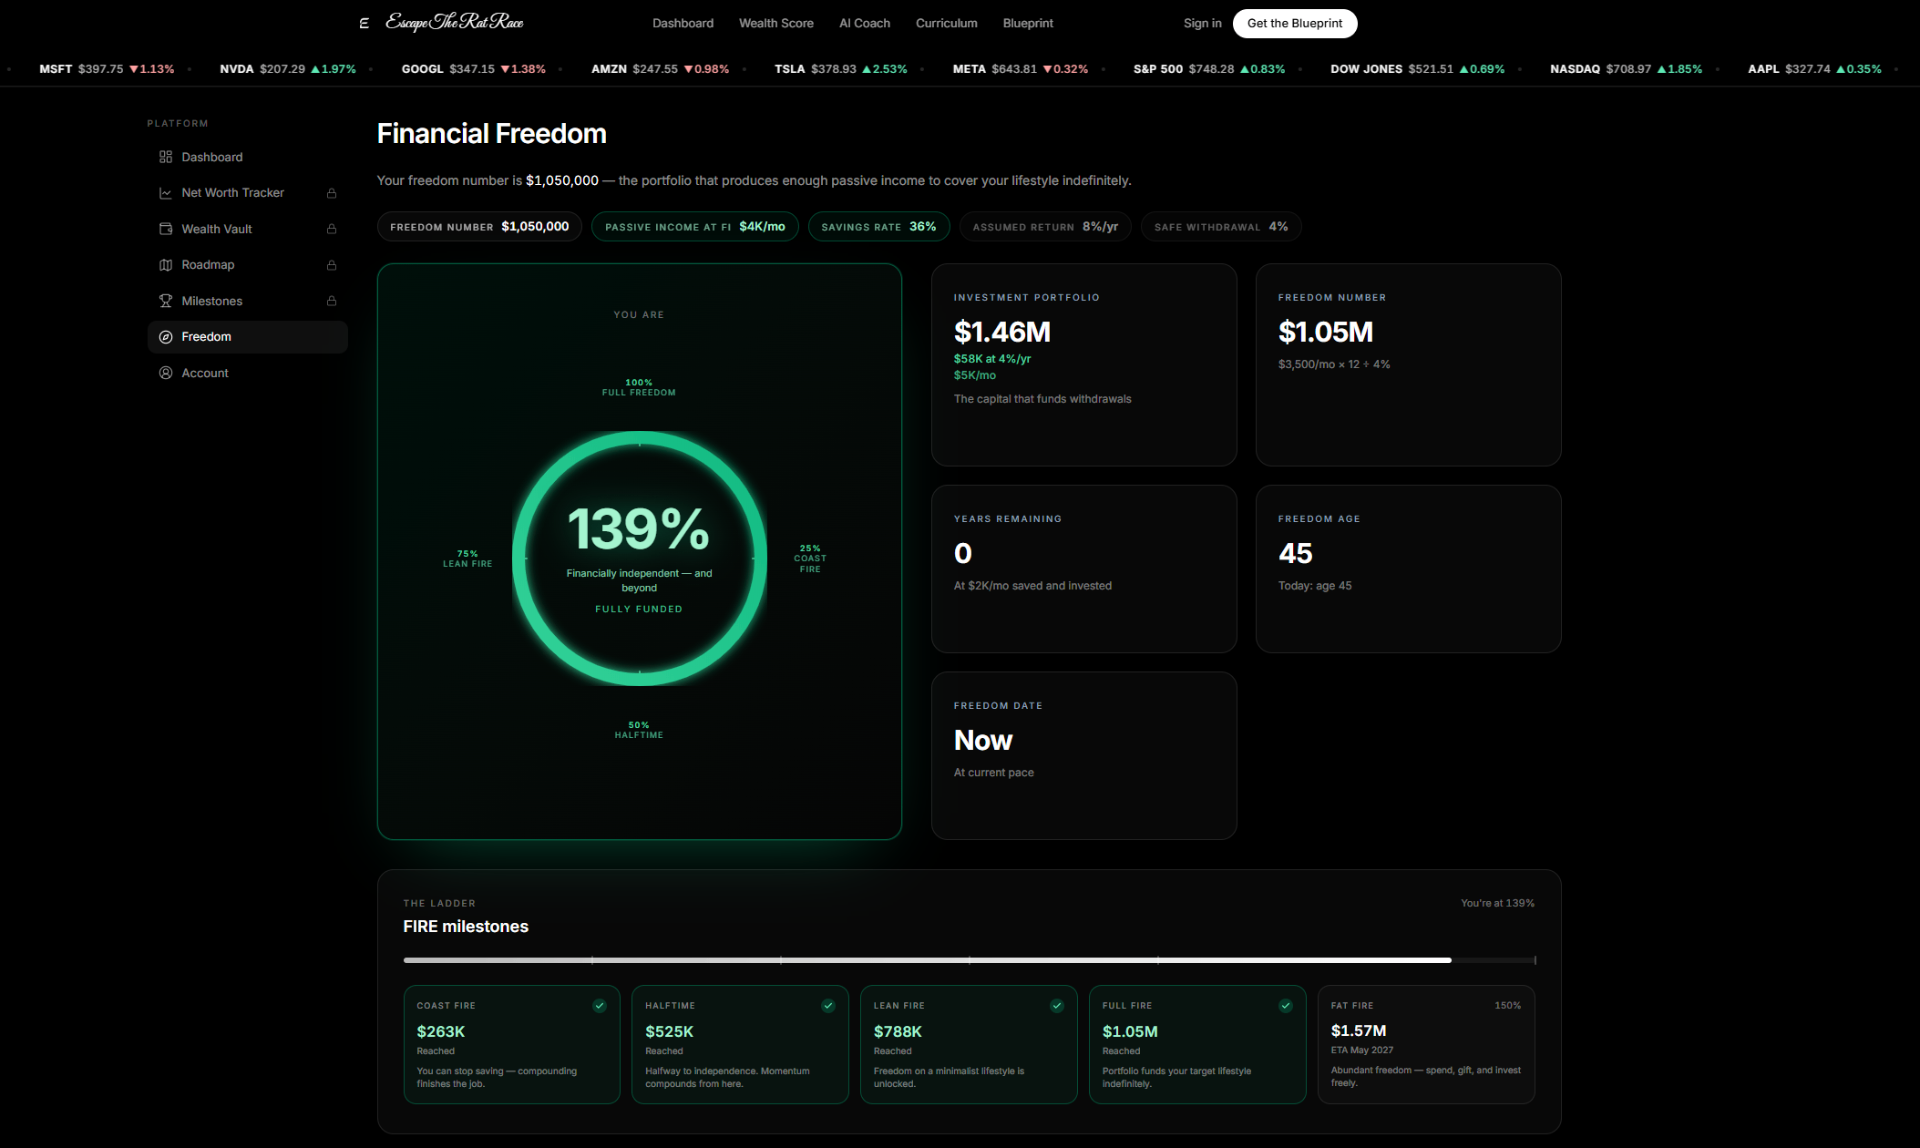Select the Halftime $525K milestone card

tap(740, 1045)
